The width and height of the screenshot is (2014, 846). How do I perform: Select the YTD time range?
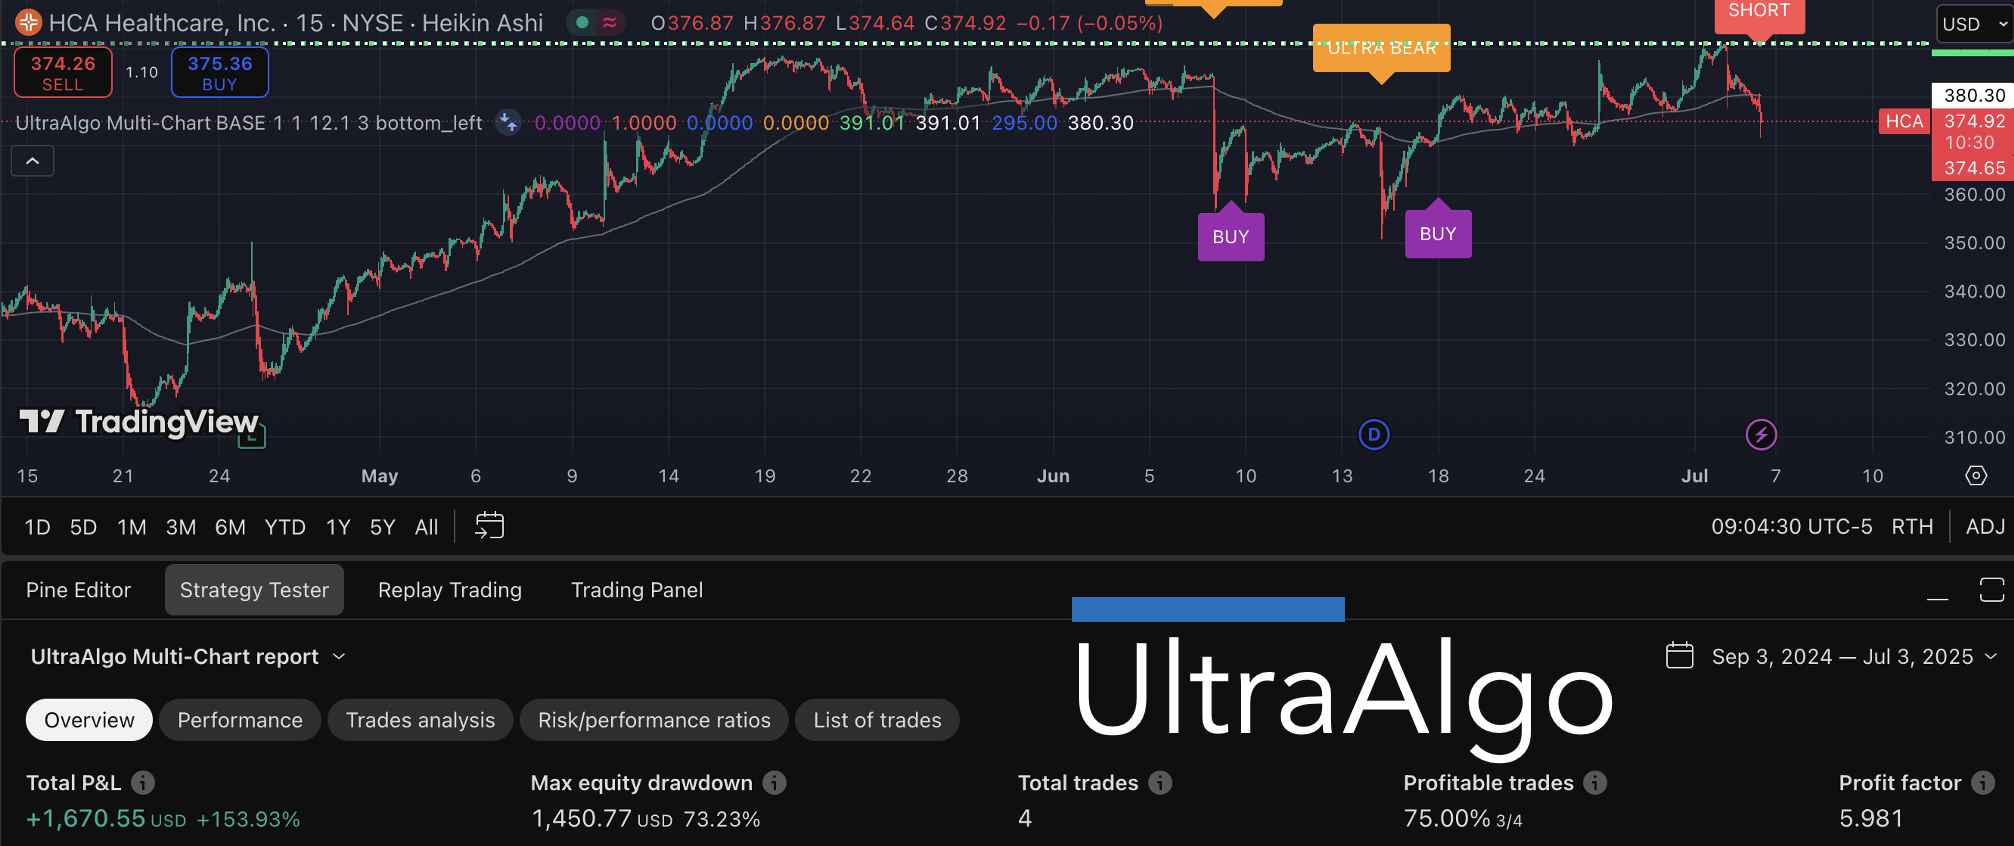click(285, 527)
